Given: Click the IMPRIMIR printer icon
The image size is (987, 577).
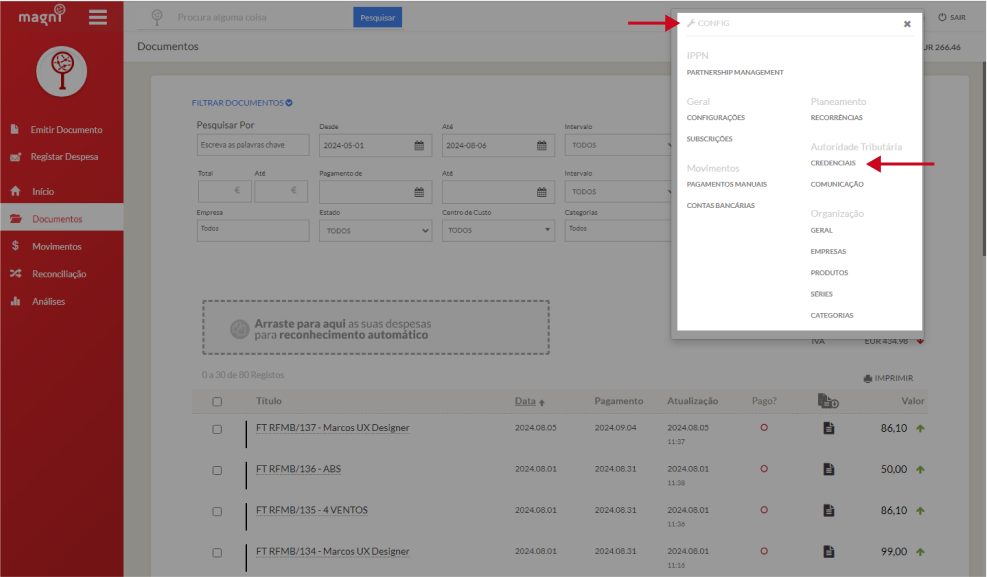Looking at the screenshot, I should (x=868, y=378).
